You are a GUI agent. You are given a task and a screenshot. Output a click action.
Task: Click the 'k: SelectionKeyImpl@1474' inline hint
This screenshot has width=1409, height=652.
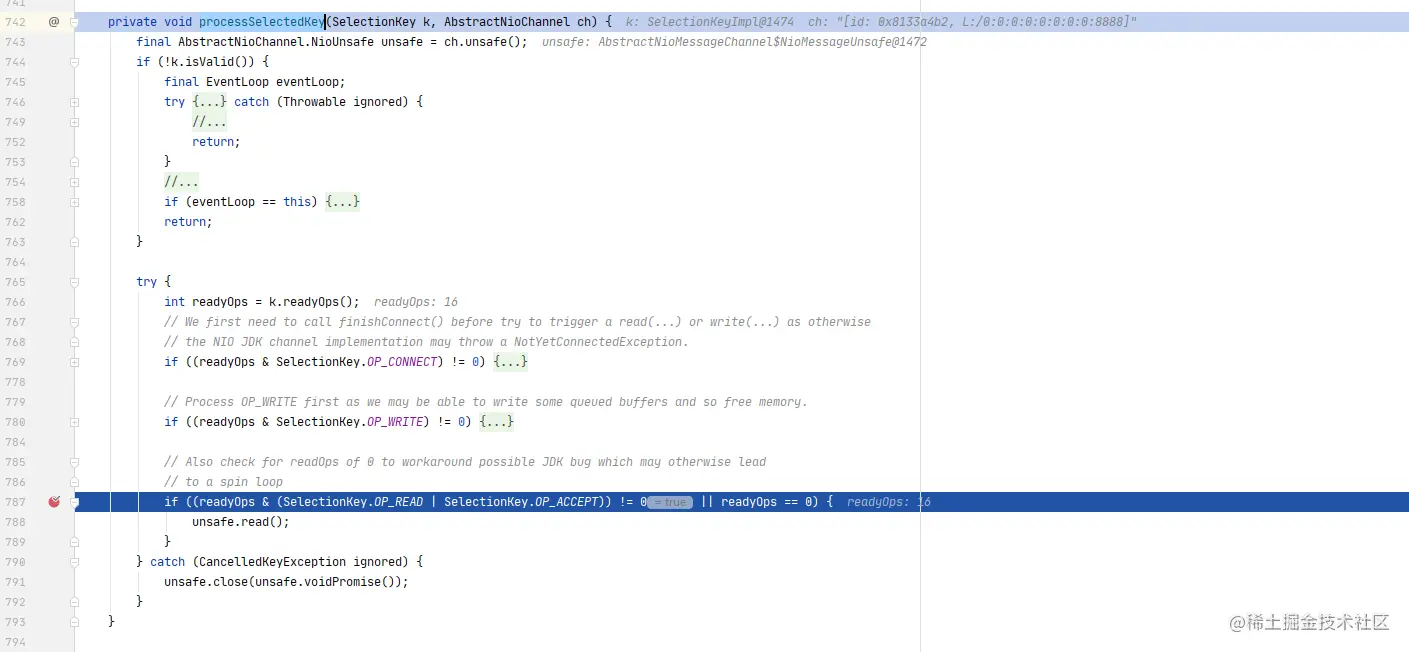tap(710, 22)
